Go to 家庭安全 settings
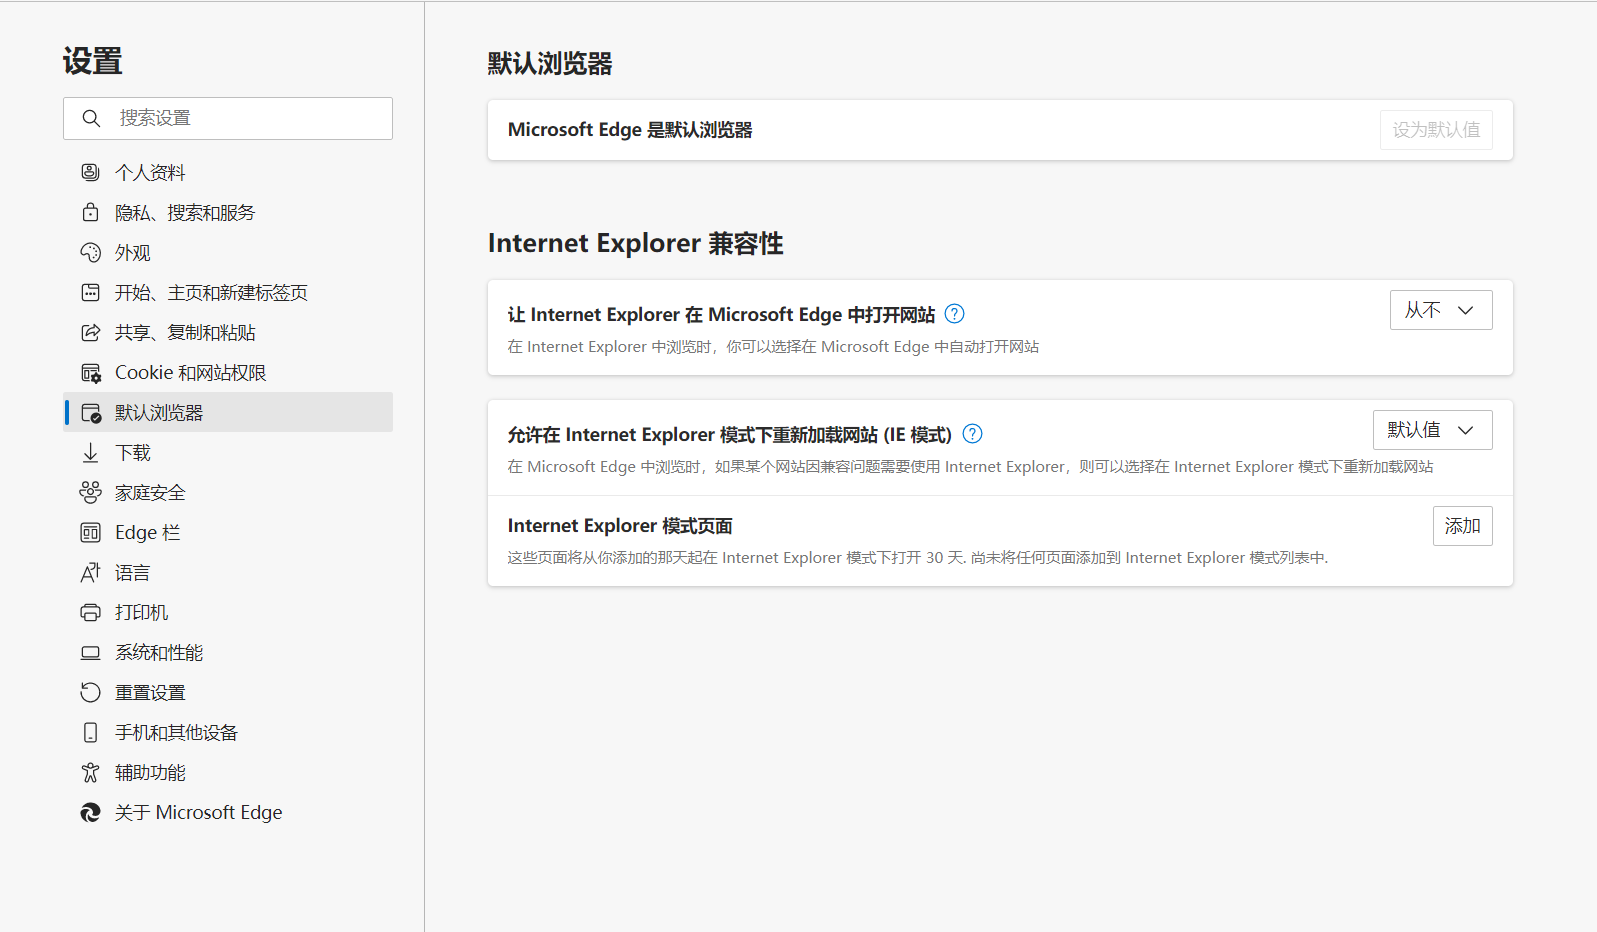 point(228,492)
